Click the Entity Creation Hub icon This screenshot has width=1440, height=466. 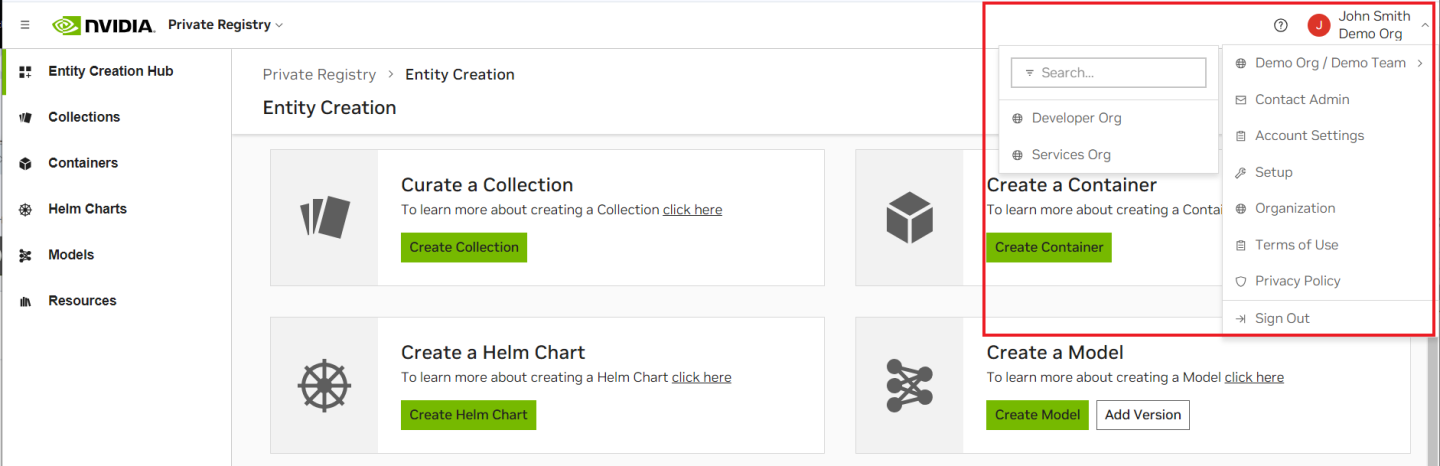(25, 72)
